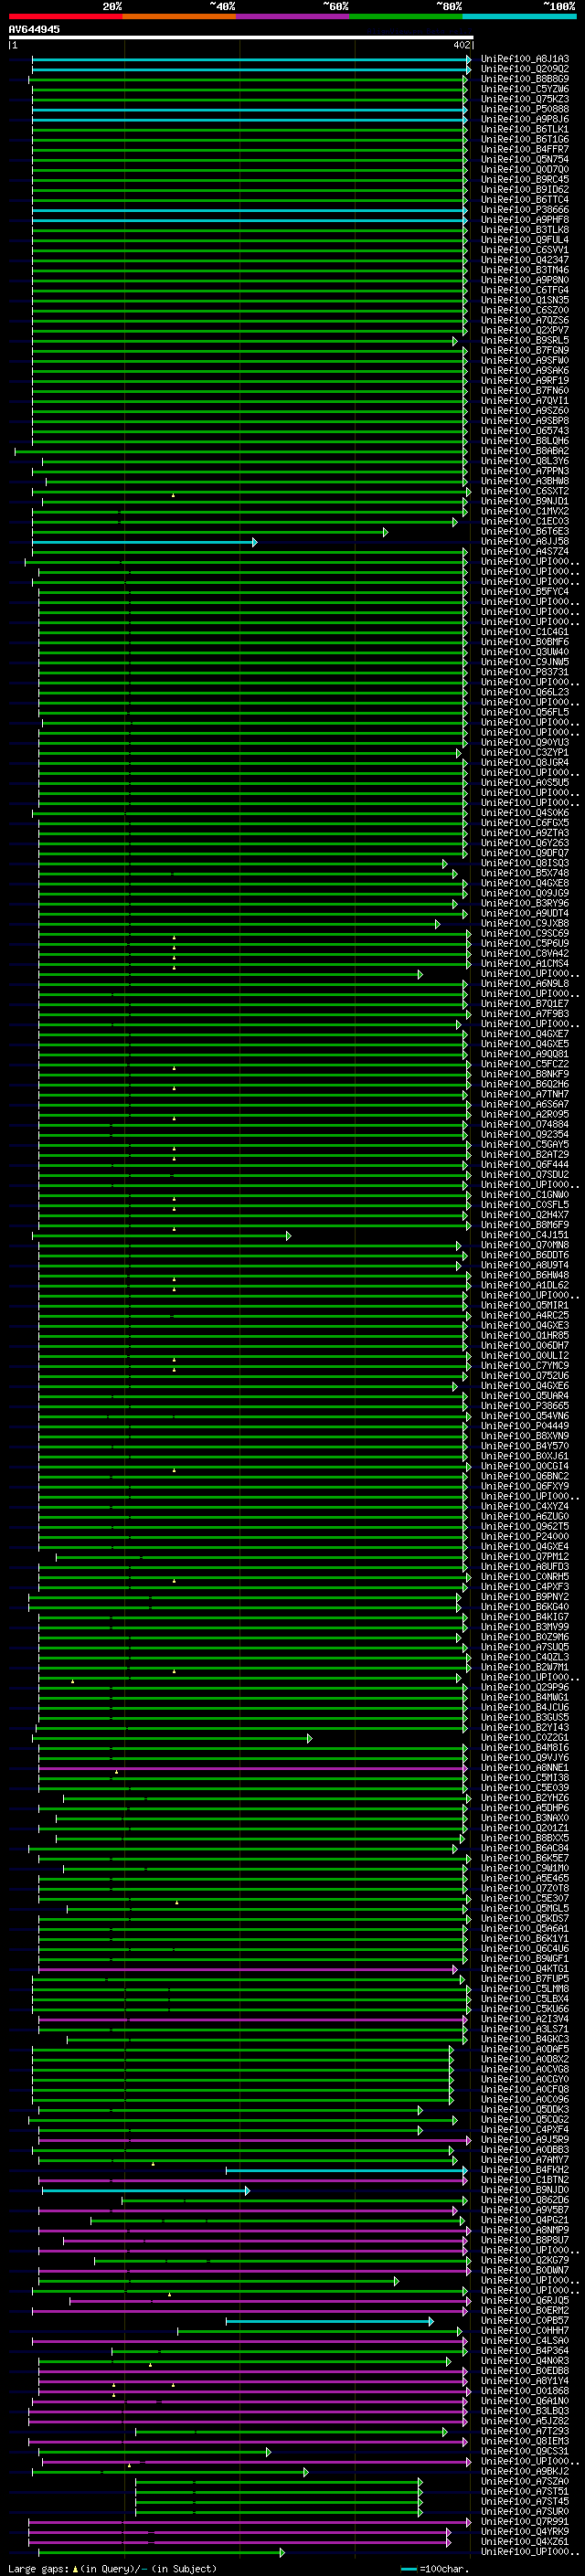Select hit UniRef100_P38666
585x2576 pixels.
pos(525,210)
